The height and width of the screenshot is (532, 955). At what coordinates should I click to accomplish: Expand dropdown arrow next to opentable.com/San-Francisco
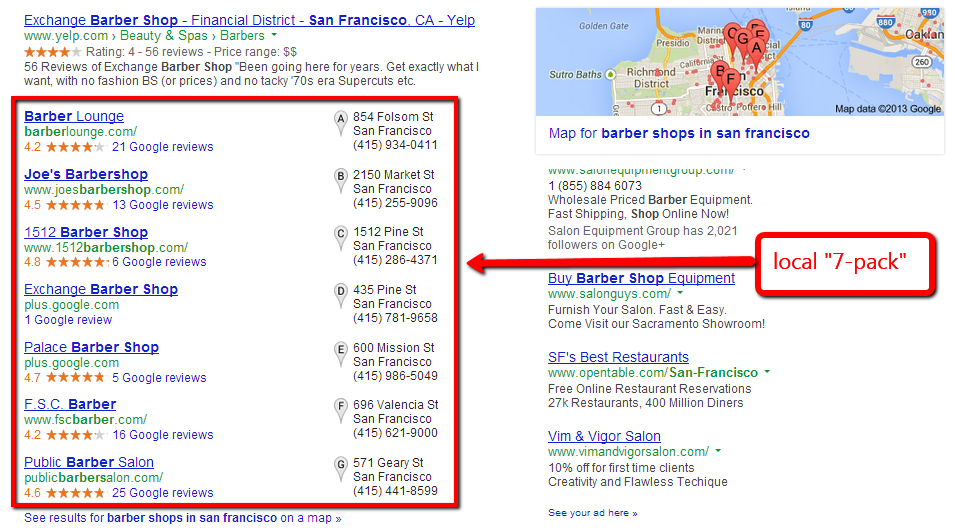point(767,372)
